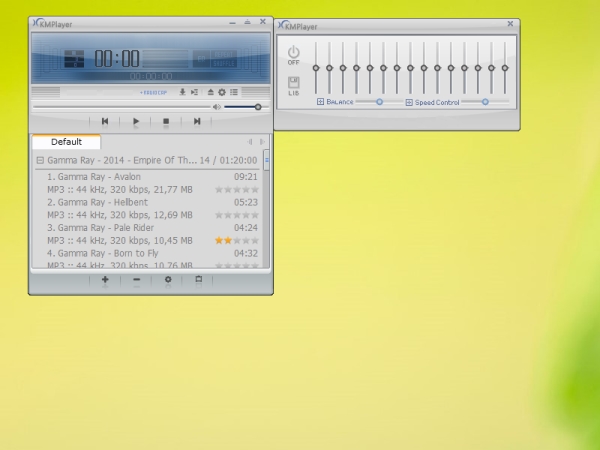Click the play-to-list arrow toolbar icon

pos(194,92)
